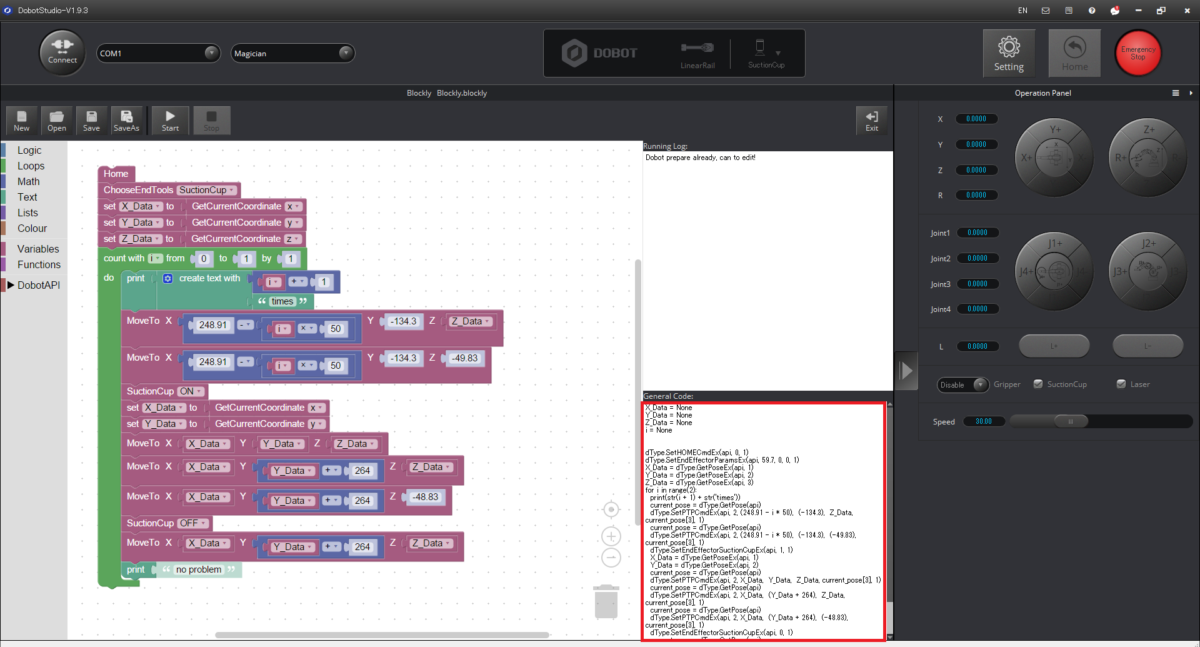Click the Connect plug icon
The width and height of the screenshot is (1200, 647).
(63, 53)
